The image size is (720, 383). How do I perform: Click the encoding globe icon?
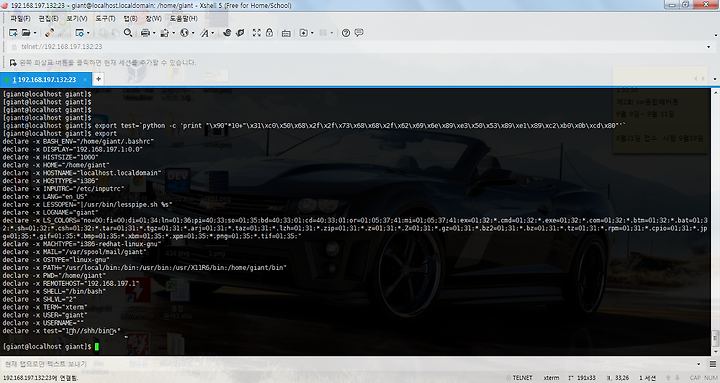pyautogui.click(x=184, y=33)
